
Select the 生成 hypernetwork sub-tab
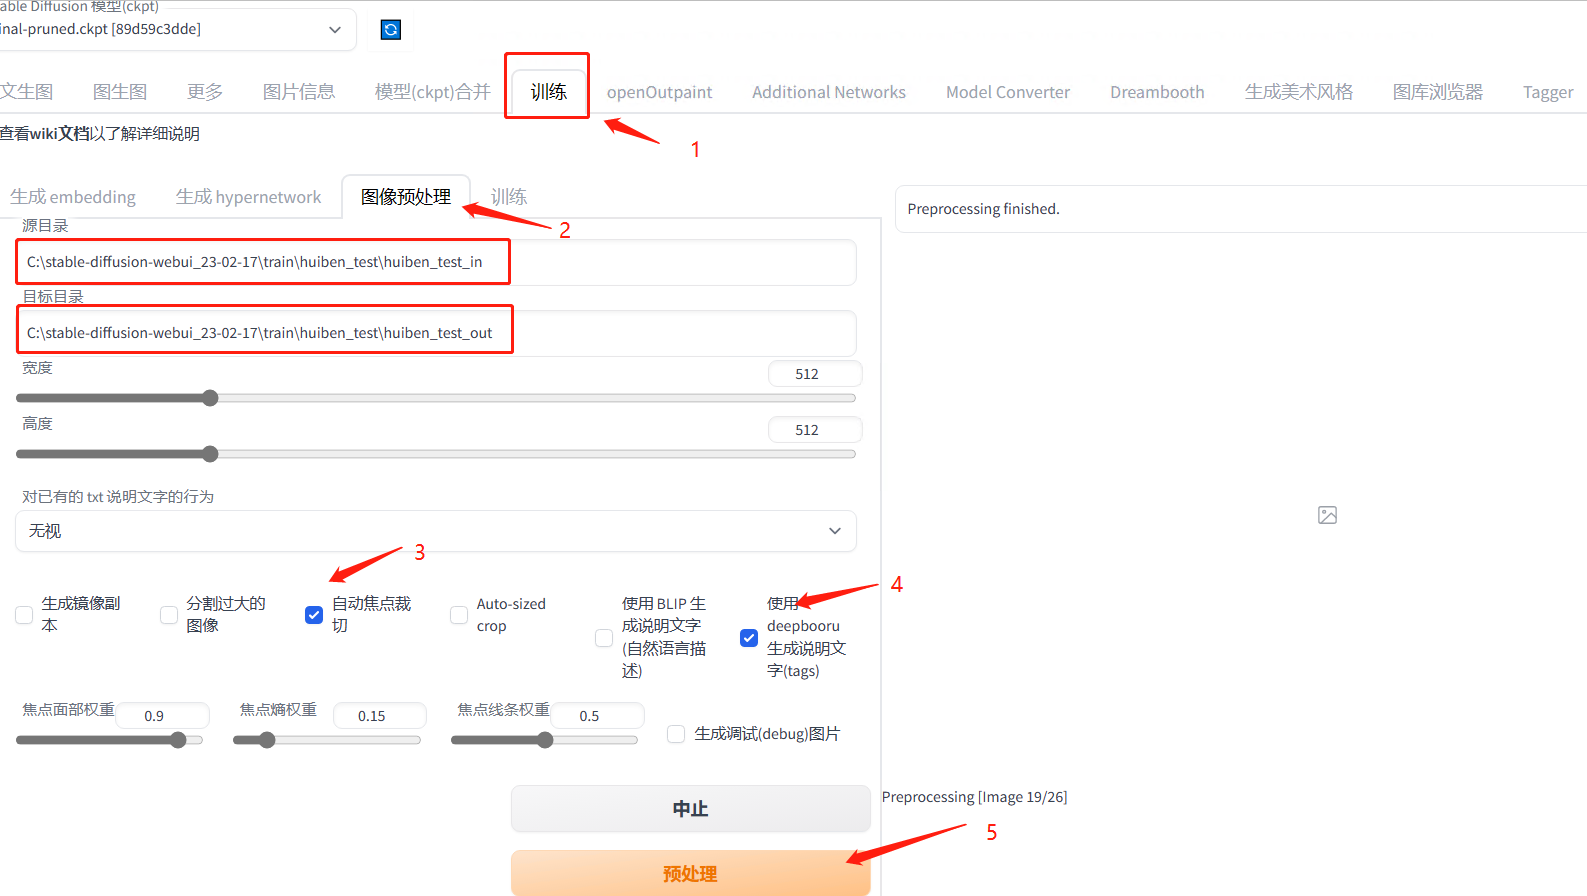click(248, 197)
